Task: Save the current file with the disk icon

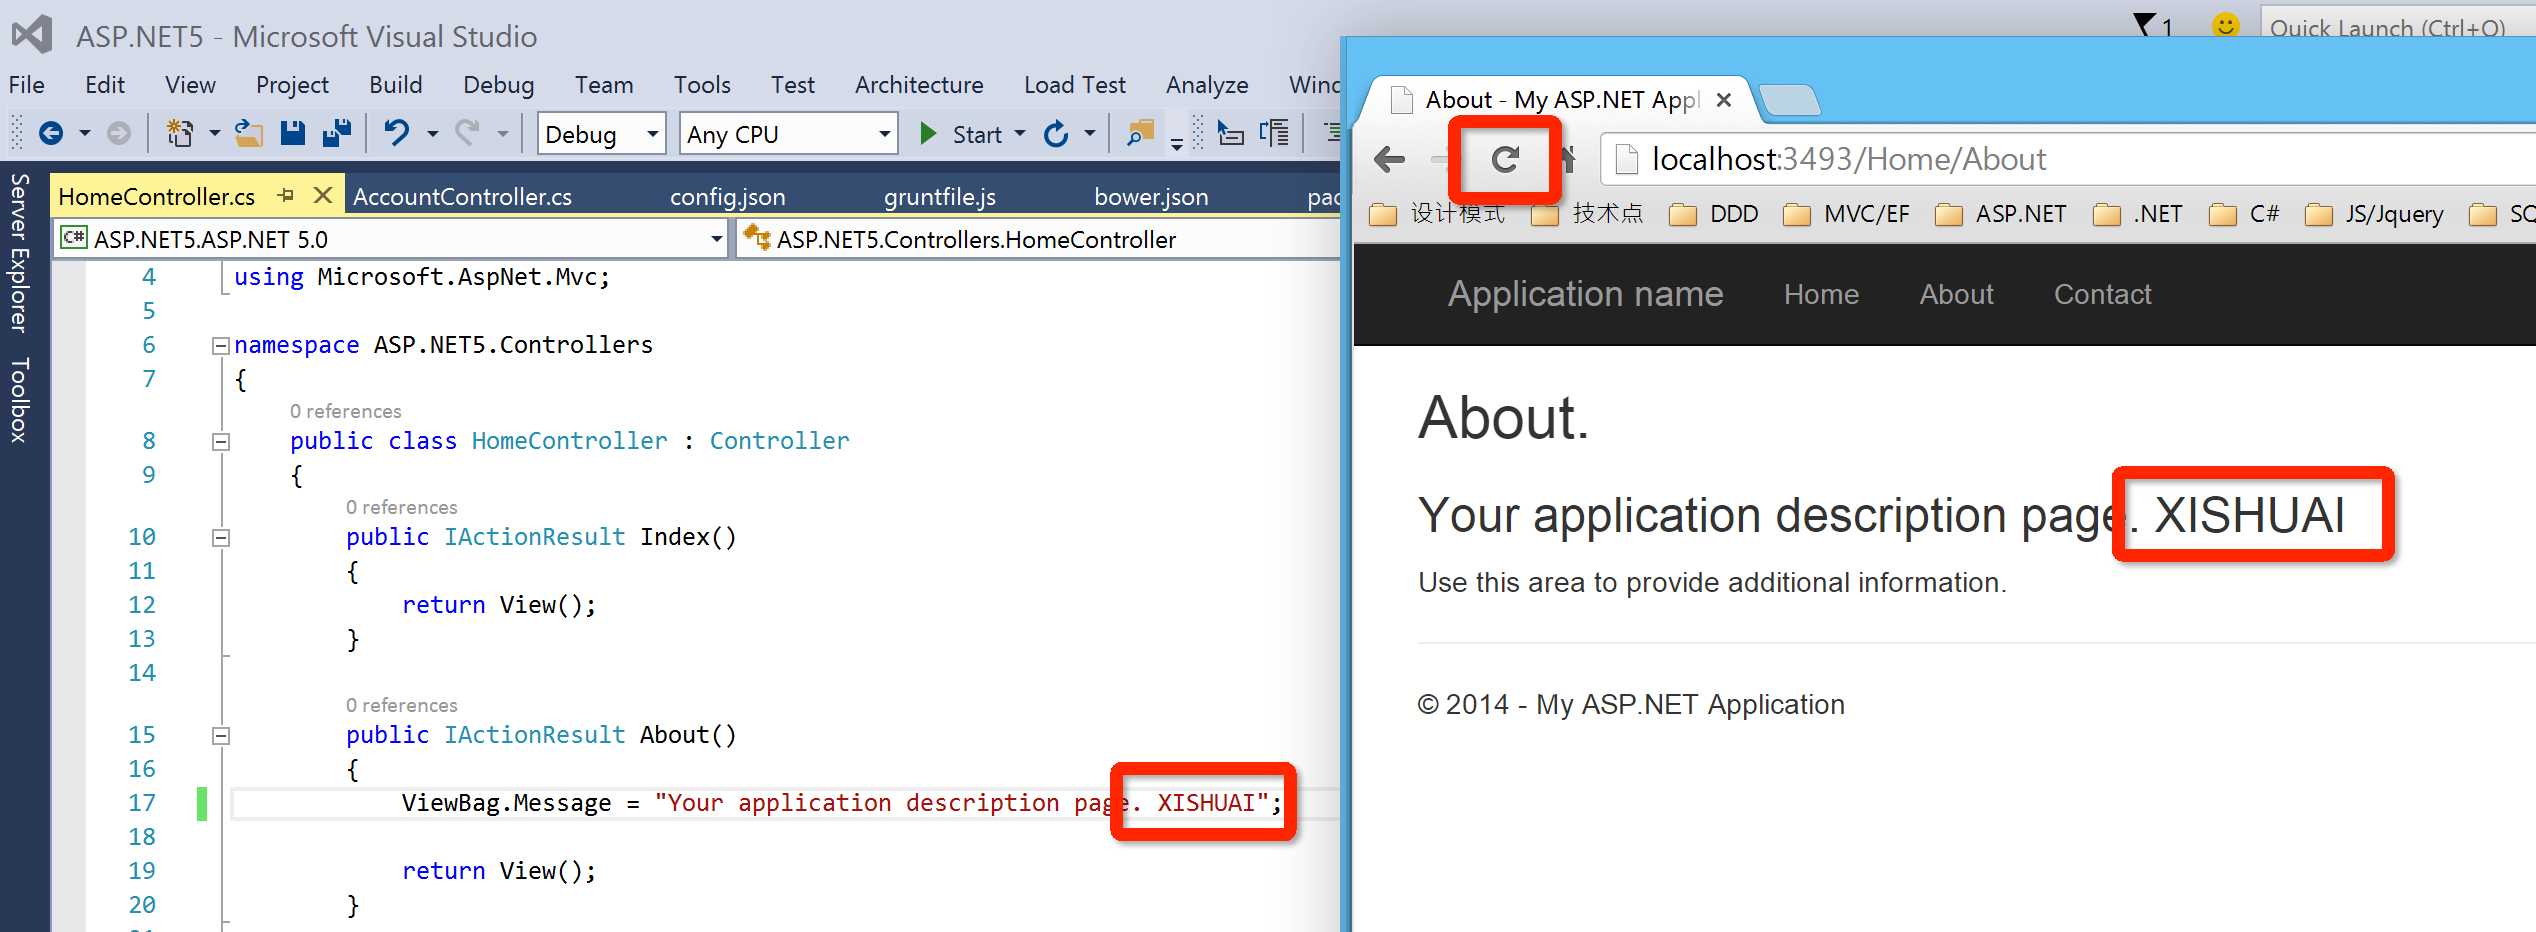Action: 292,133
